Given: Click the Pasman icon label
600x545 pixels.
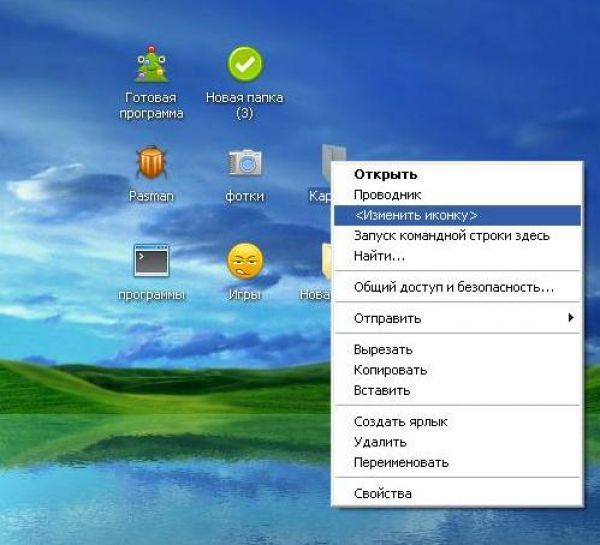Looking at the screenshot, I should 151,196.
